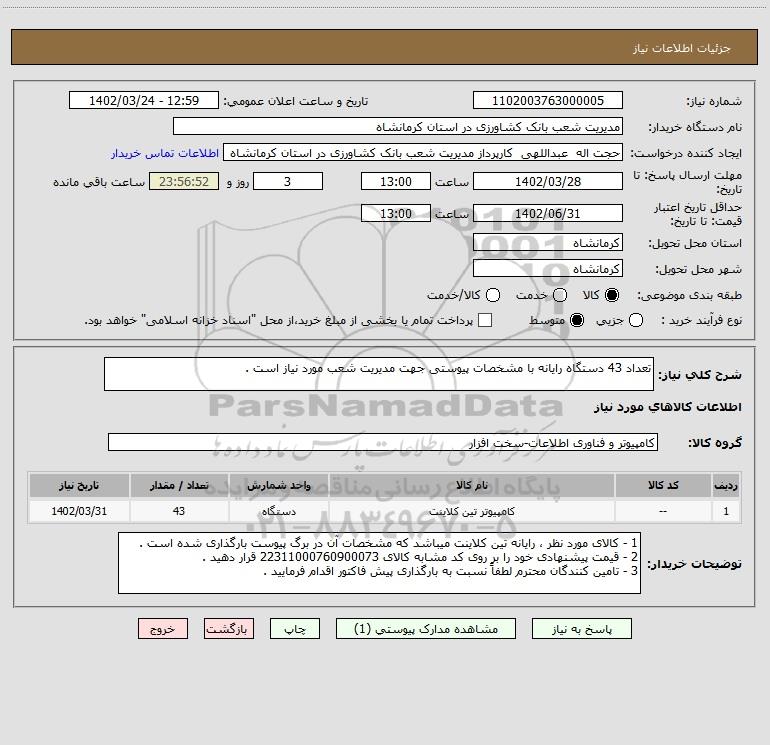Image resolution: width=770 pixels, height=745 pixels.
Task: Select the خدمت radio button
Action: pyautogui.click(x=560, y=295)
